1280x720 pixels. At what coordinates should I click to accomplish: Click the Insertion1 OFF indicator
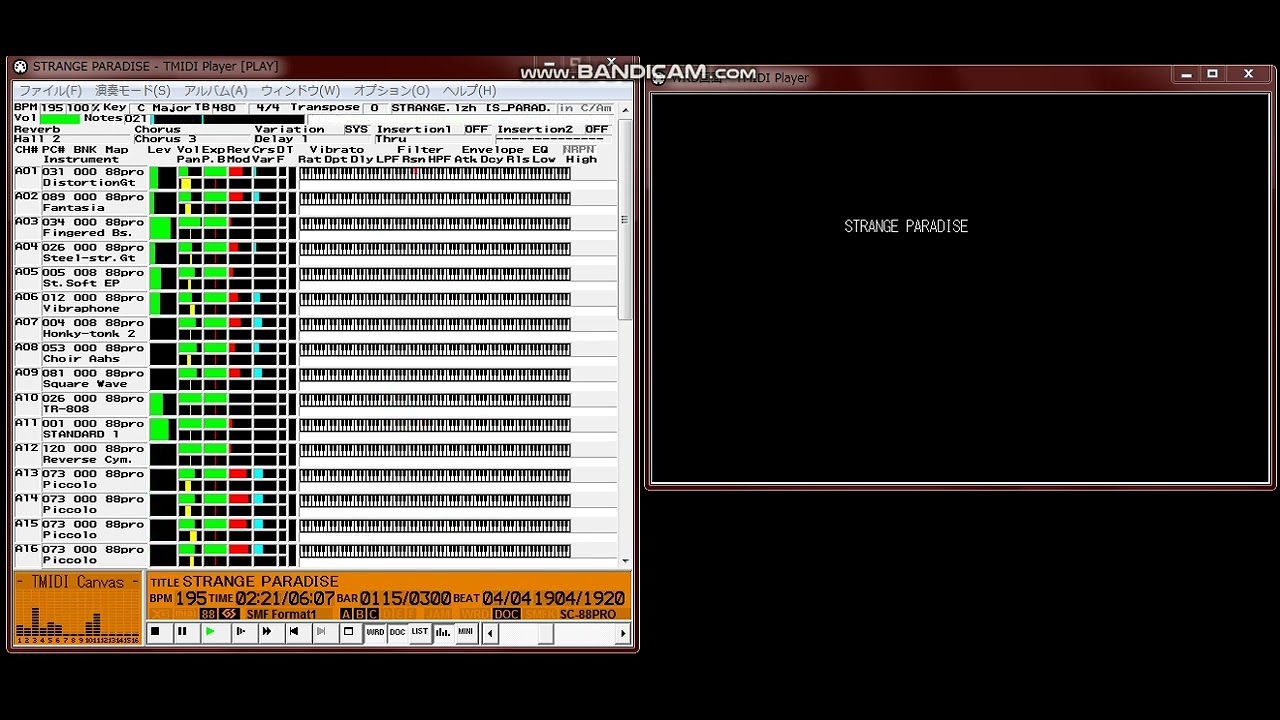click(x=476, y=129)
